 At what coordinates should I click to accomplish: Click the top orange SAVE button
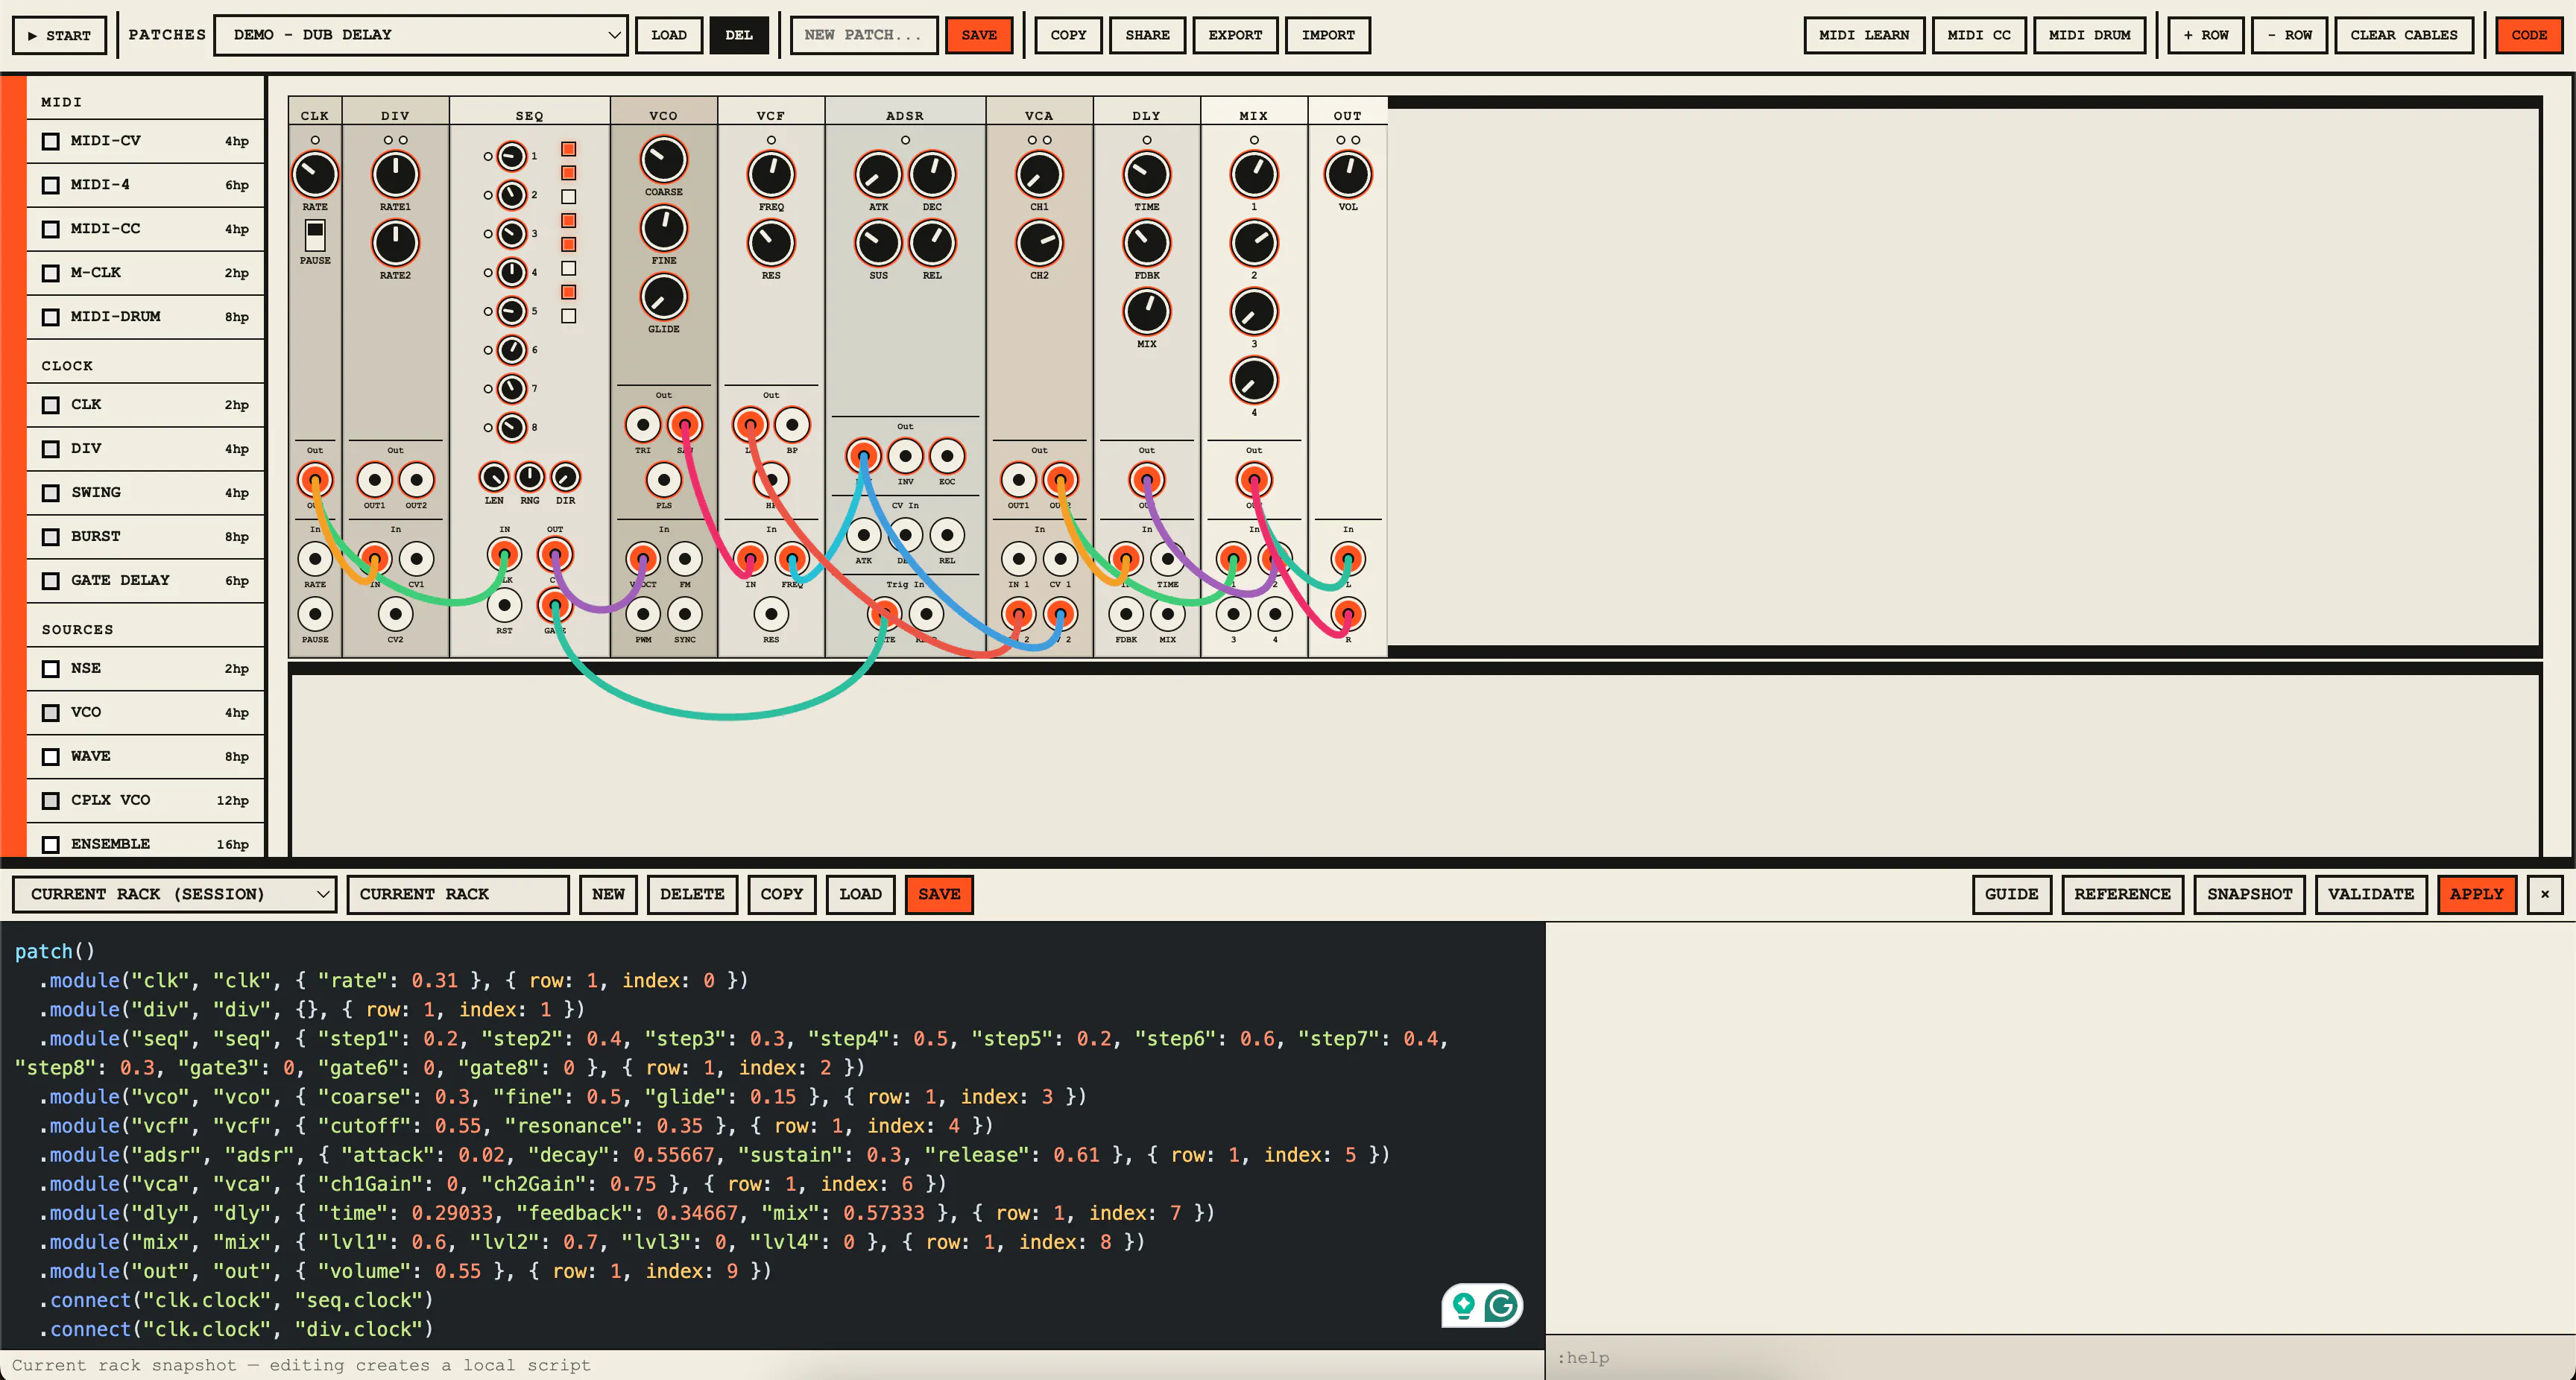(979, 35)
